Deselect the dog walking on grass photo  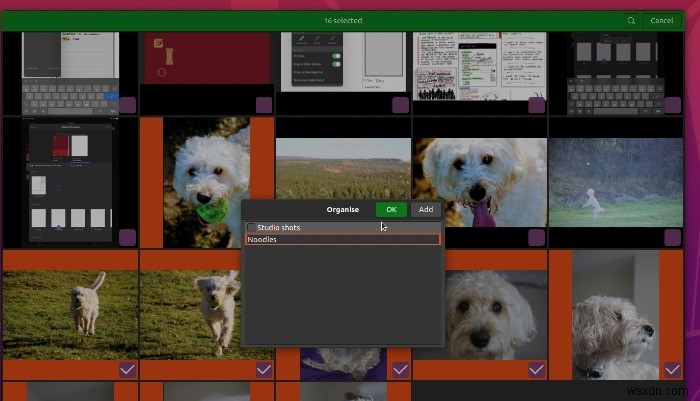(x=127, y=370)
